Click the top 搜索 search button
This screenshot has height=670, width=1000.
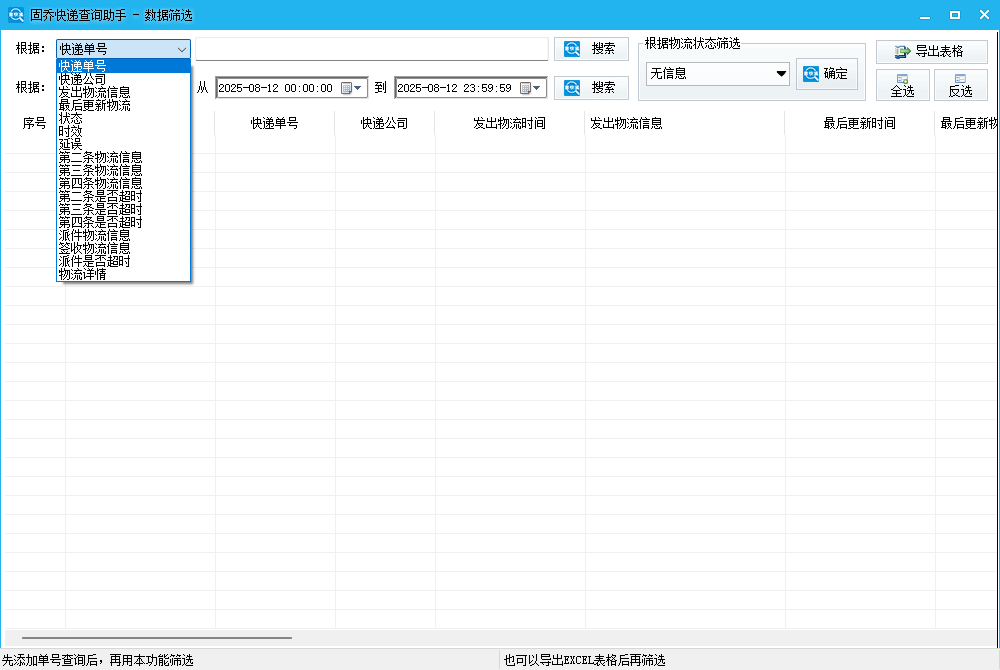coord(591,49)
